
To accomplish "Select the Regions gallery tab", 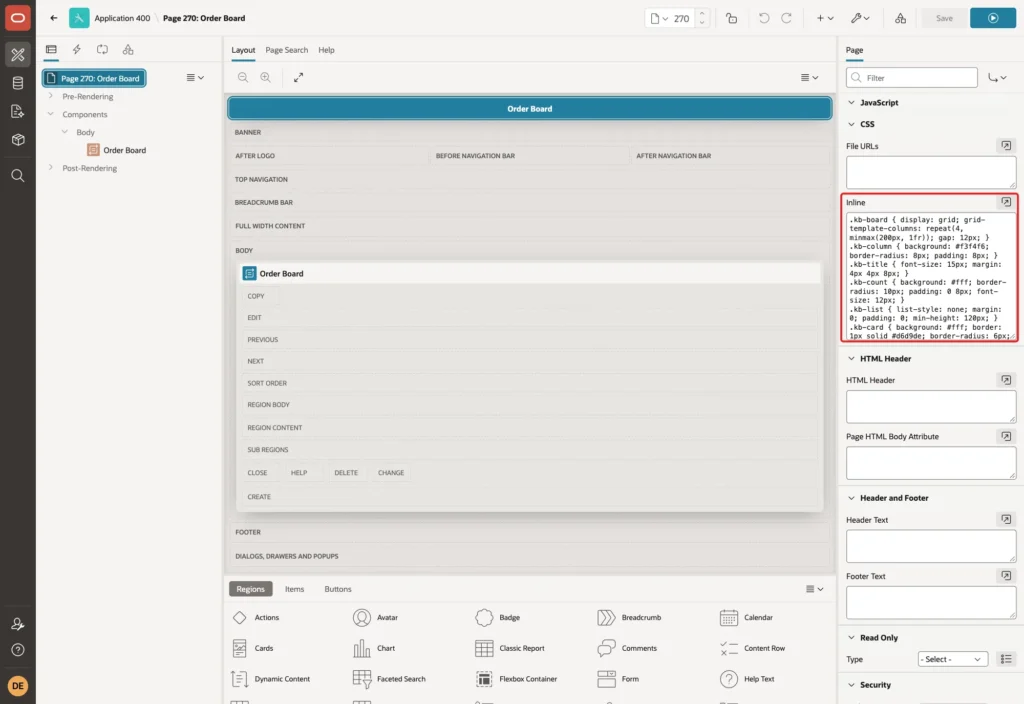I will [x=250, y=589].
